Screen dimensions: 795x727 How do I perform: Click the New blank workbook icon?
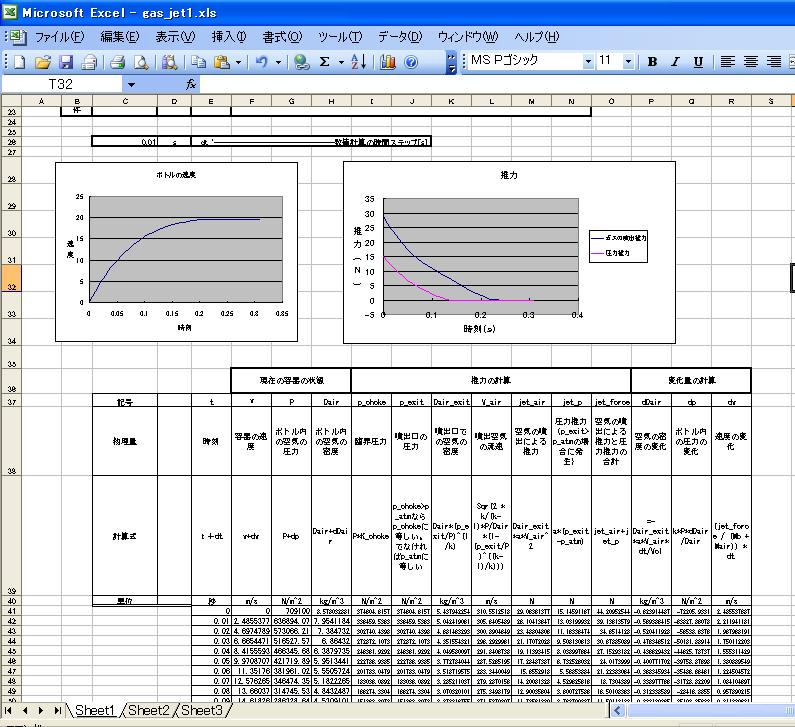pyautogui.click(x=19, y=62)
